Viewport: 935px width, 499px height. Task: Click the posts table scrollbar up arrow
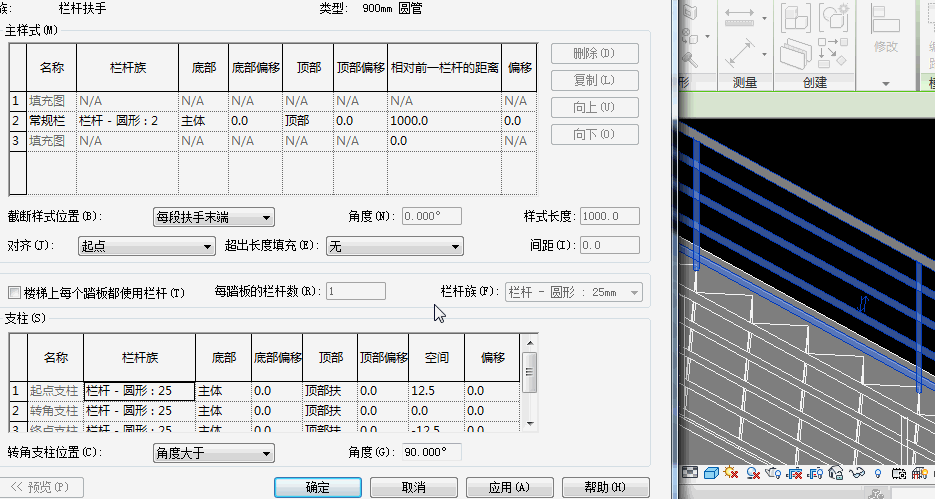pyautogui.click(x=529, y=343)
